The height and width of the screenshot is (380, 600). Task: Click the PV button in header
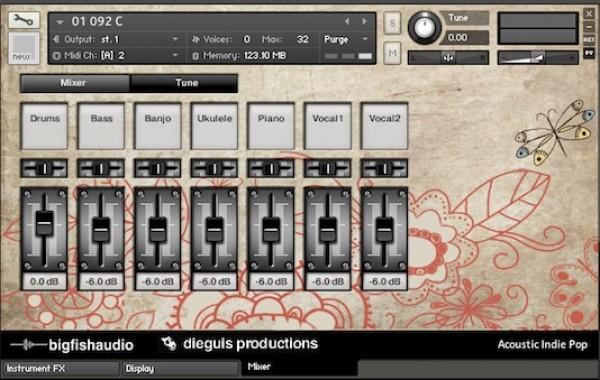[589, 53]
